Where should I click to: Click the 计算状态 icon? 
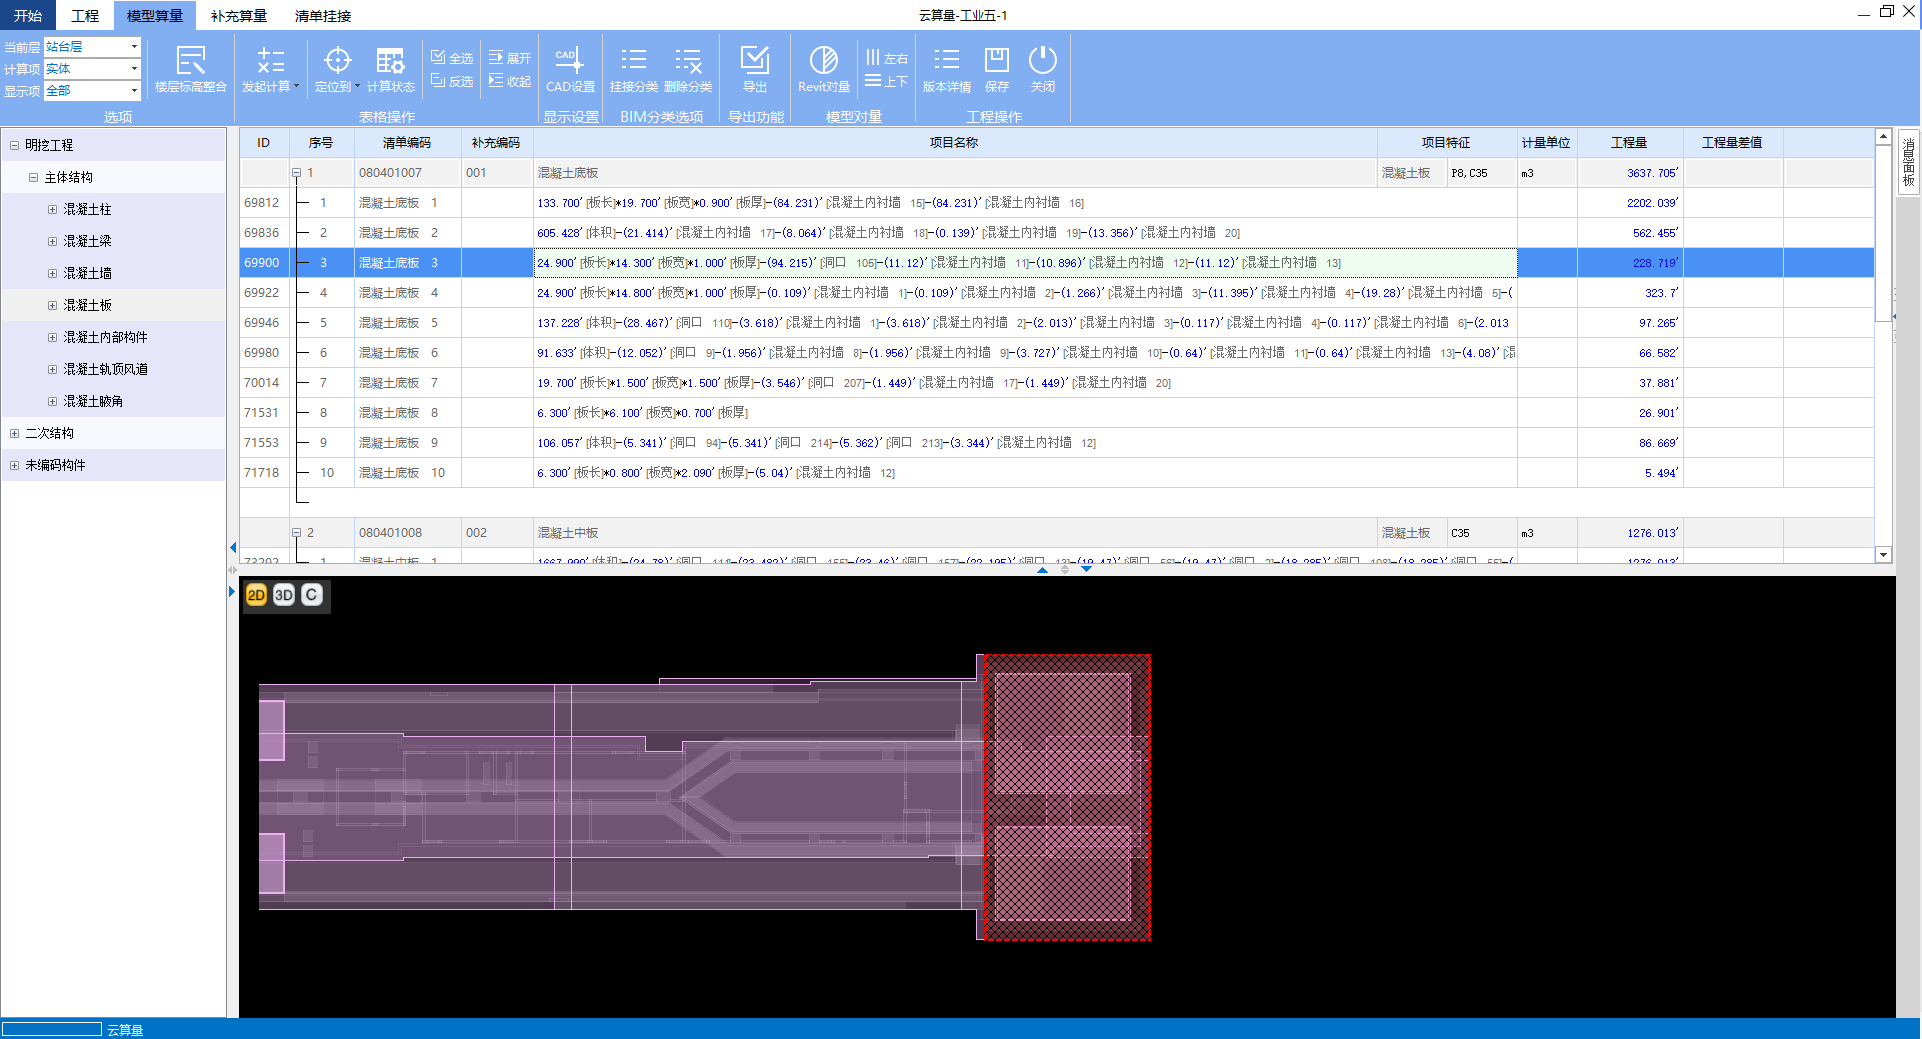[x=390, y=68]
